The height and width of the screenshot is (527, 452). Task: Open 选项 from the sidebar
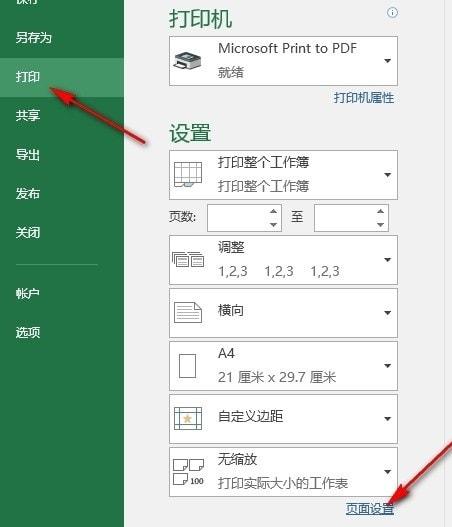pos(28,332)
